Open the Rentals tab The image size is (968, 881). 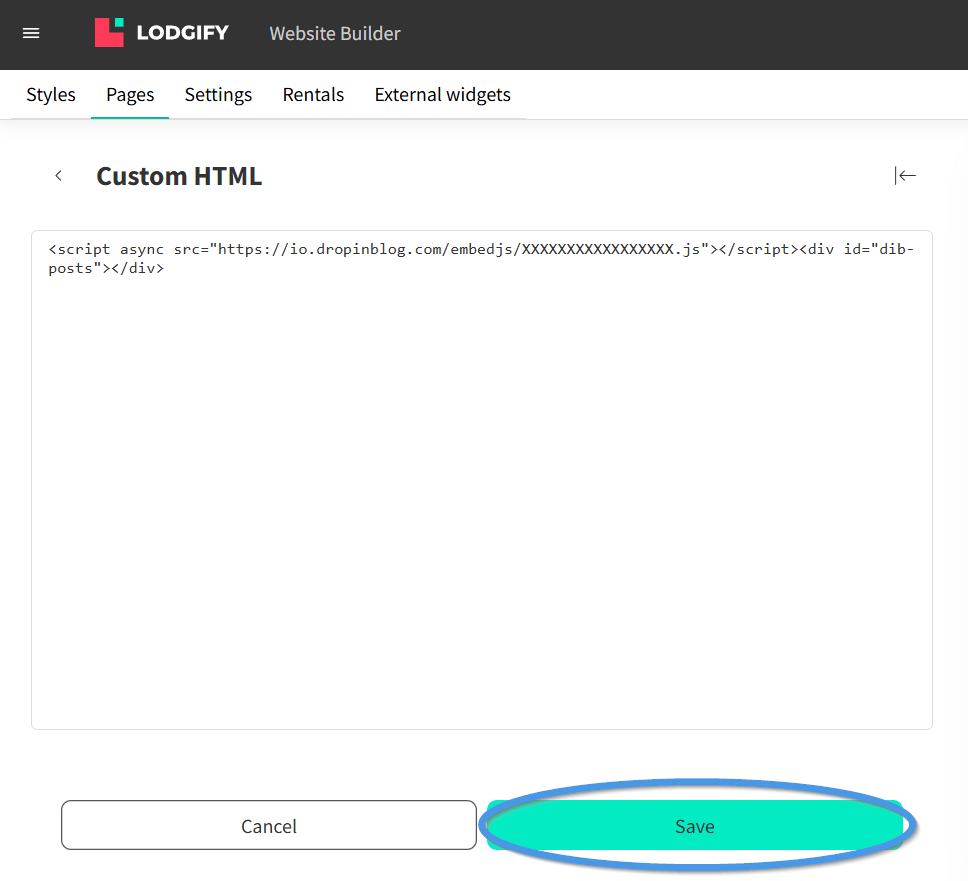pos(314,94)
